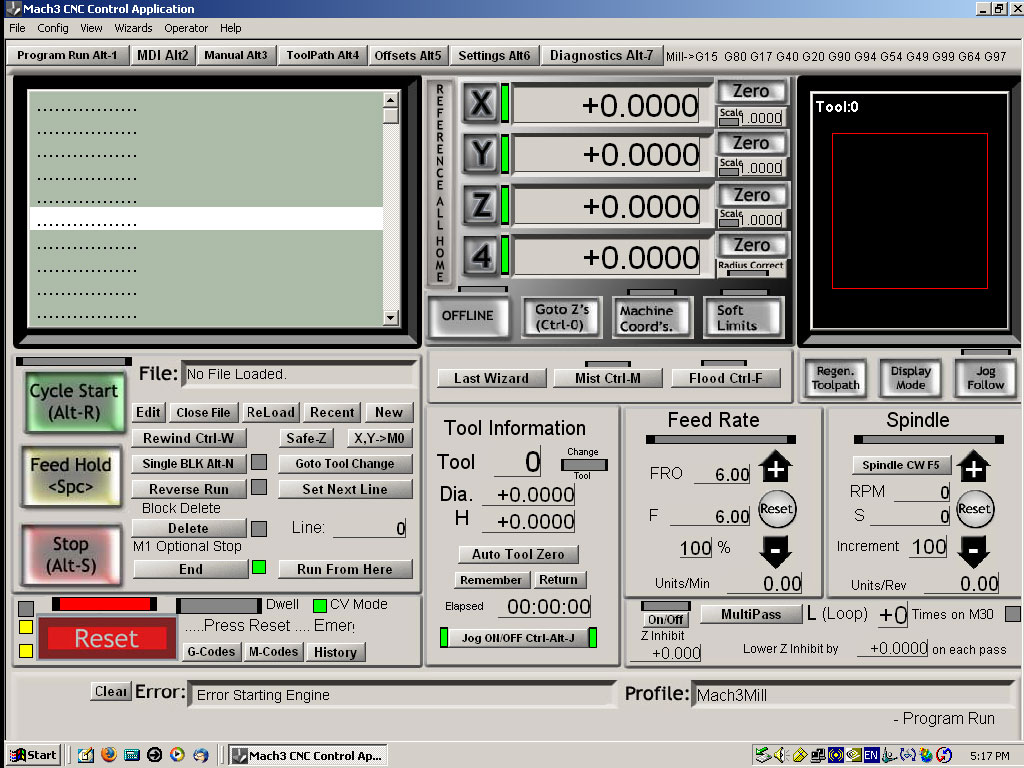Clear the error message
Image resolution: width=1024 pixels, height=768 pixels.
pos(111,691)
